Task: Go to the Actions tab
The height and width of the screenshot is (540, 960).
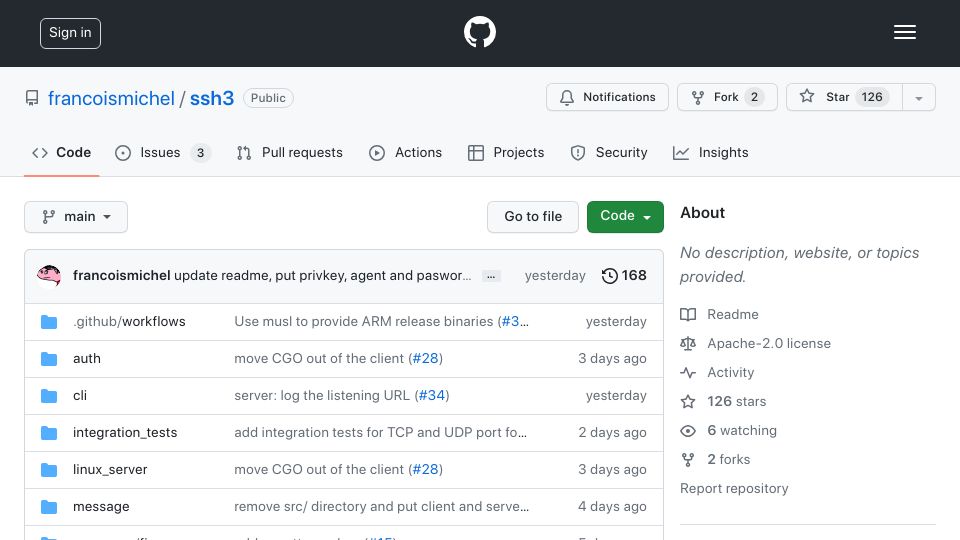Action: pyautogui.click(x=405, y=152)
